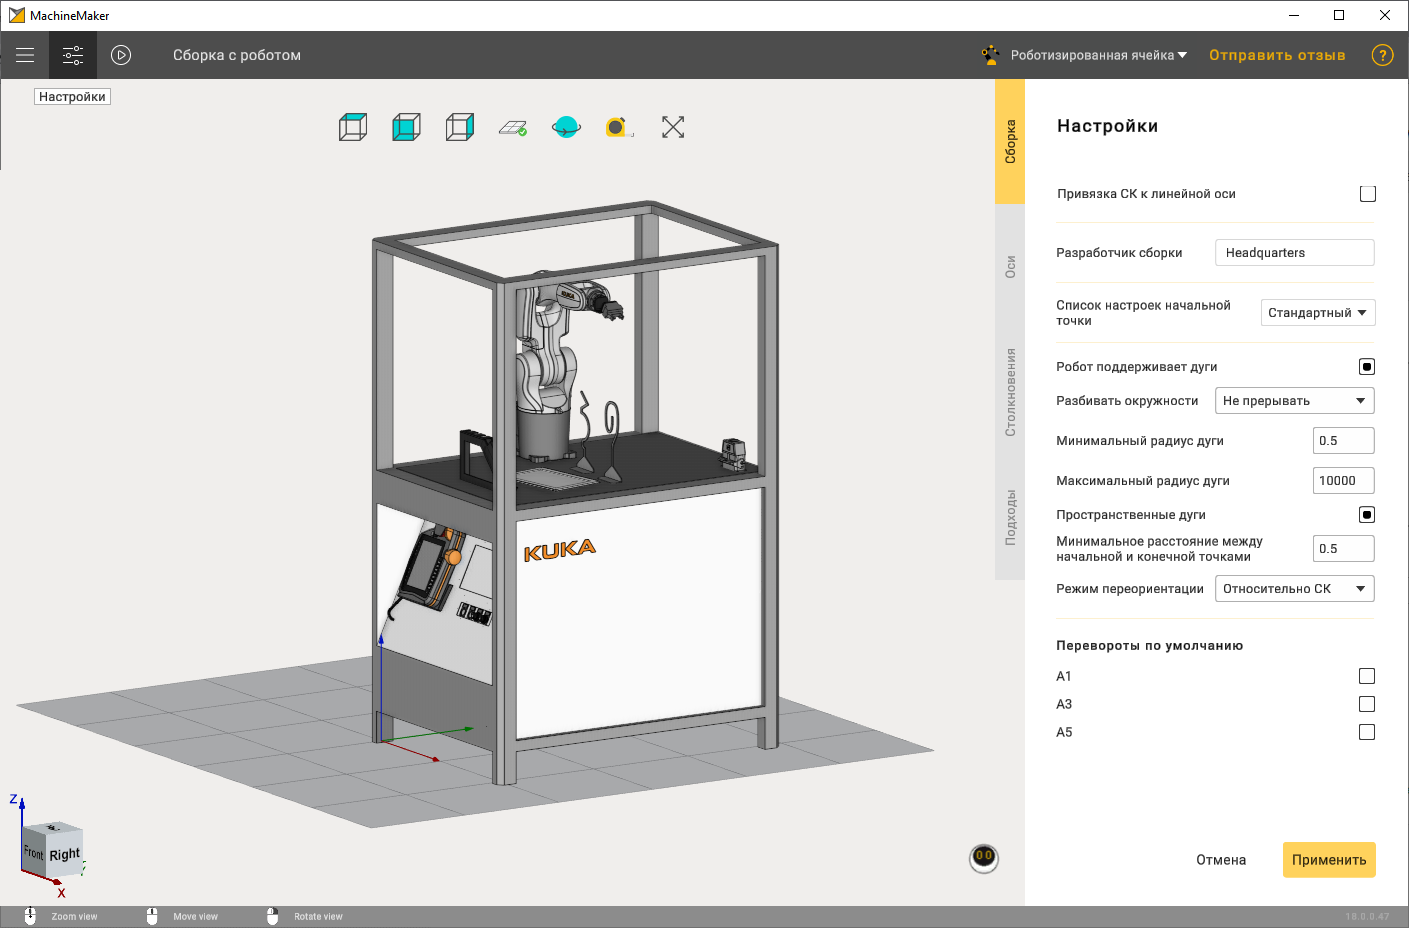1409x928 pixels.
Task: Check the A3 flip checkbox
Action: [1367, 705]
